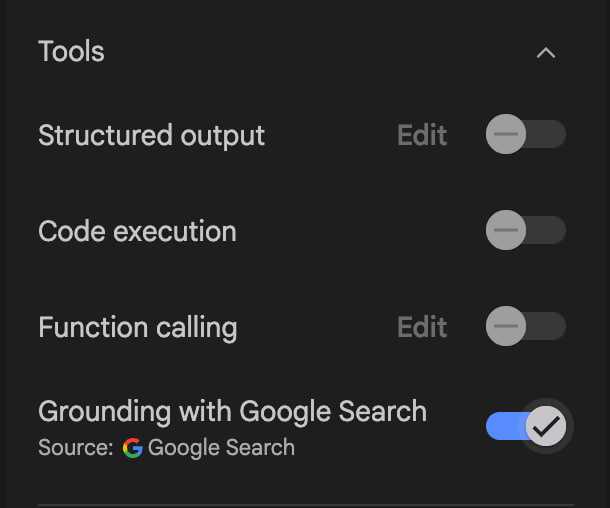Screen dimensions: 610x508
Task: Click Edit next to Structured output
Action: 422,135
